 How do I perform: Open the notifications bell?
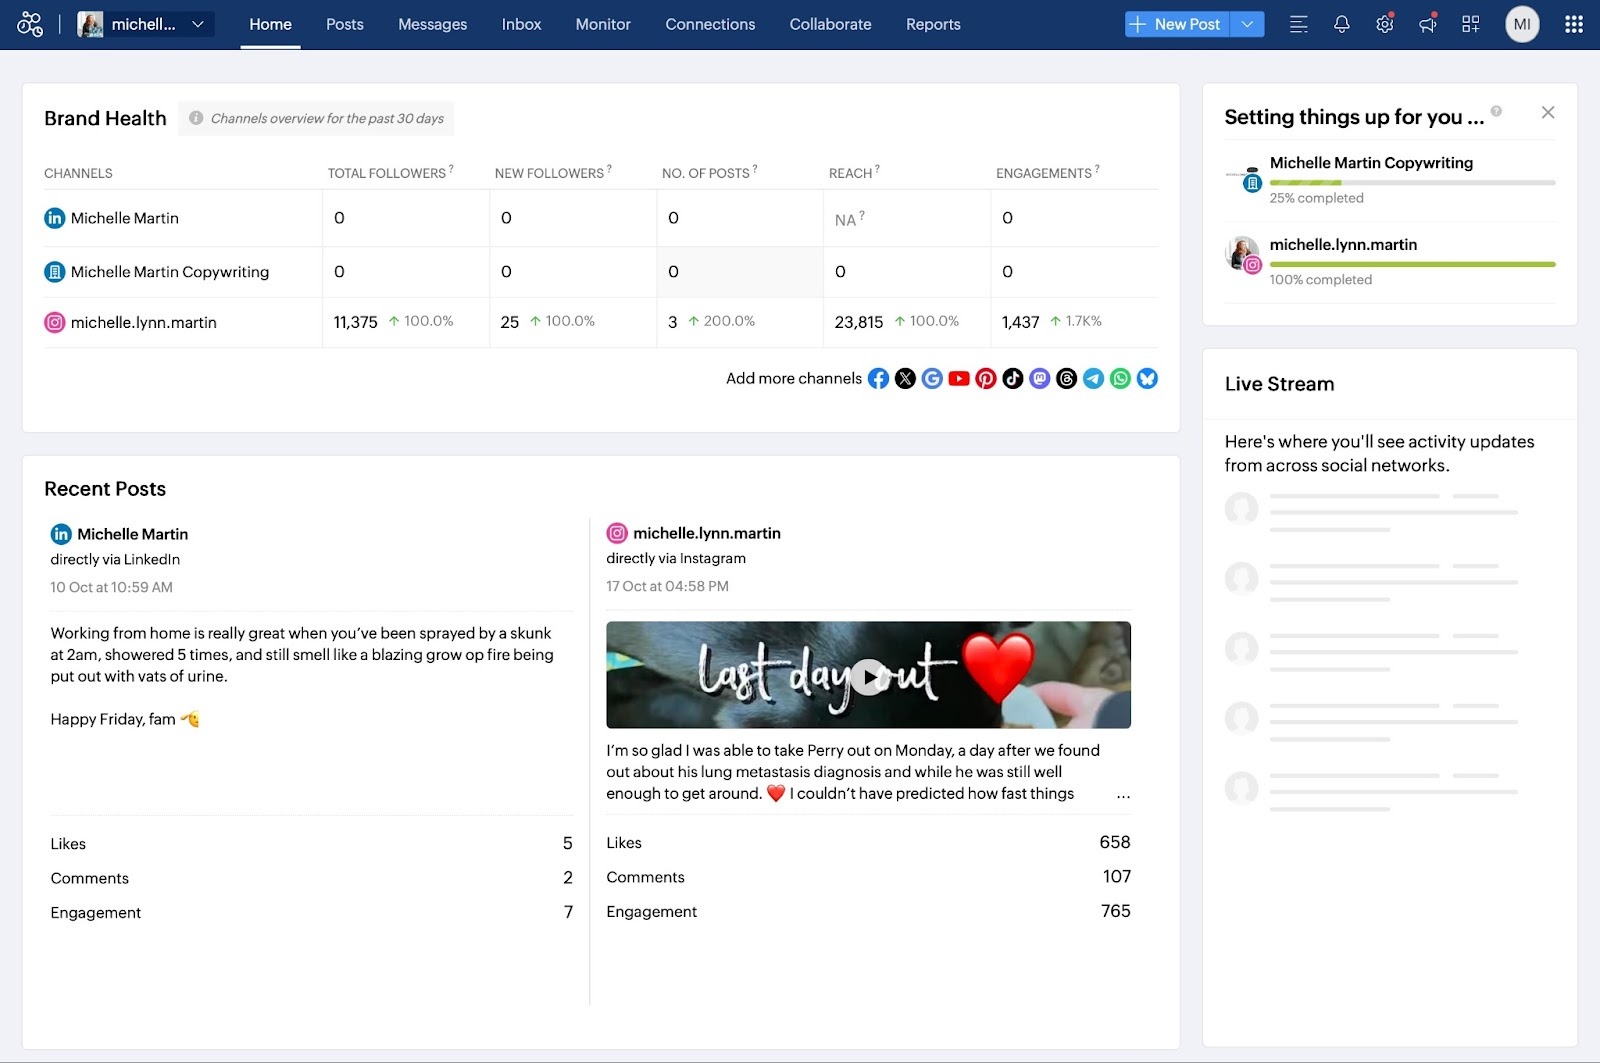click(1341, 24)
